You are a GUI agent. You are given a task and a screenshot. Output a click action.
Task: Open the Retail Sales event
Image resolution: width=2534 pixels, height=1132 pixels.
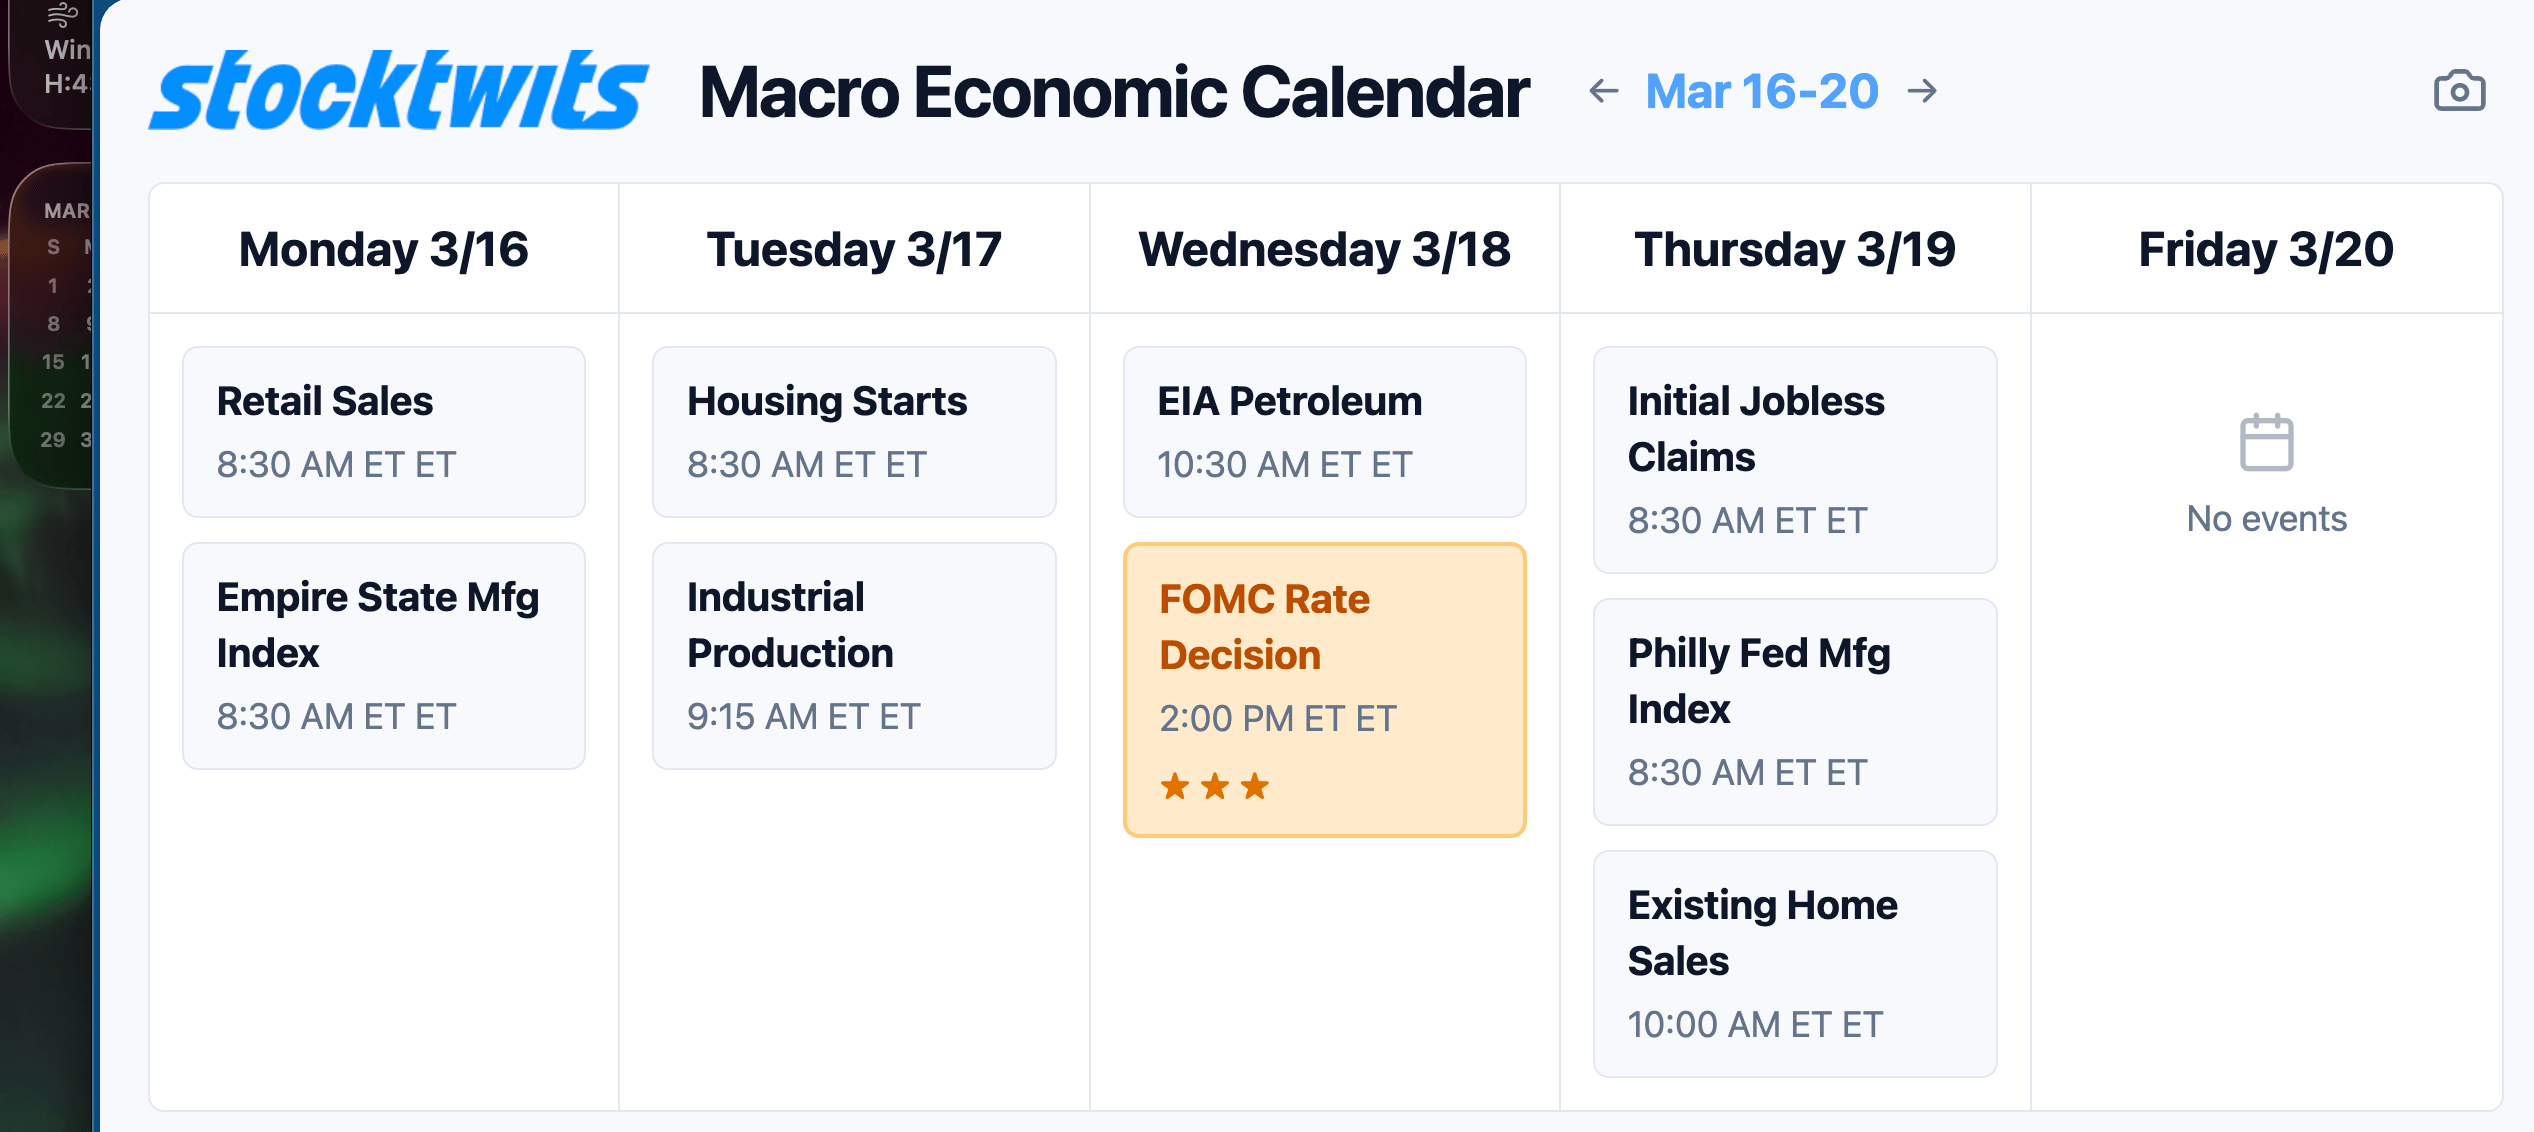pyautogui.click(x=384, y=432)
